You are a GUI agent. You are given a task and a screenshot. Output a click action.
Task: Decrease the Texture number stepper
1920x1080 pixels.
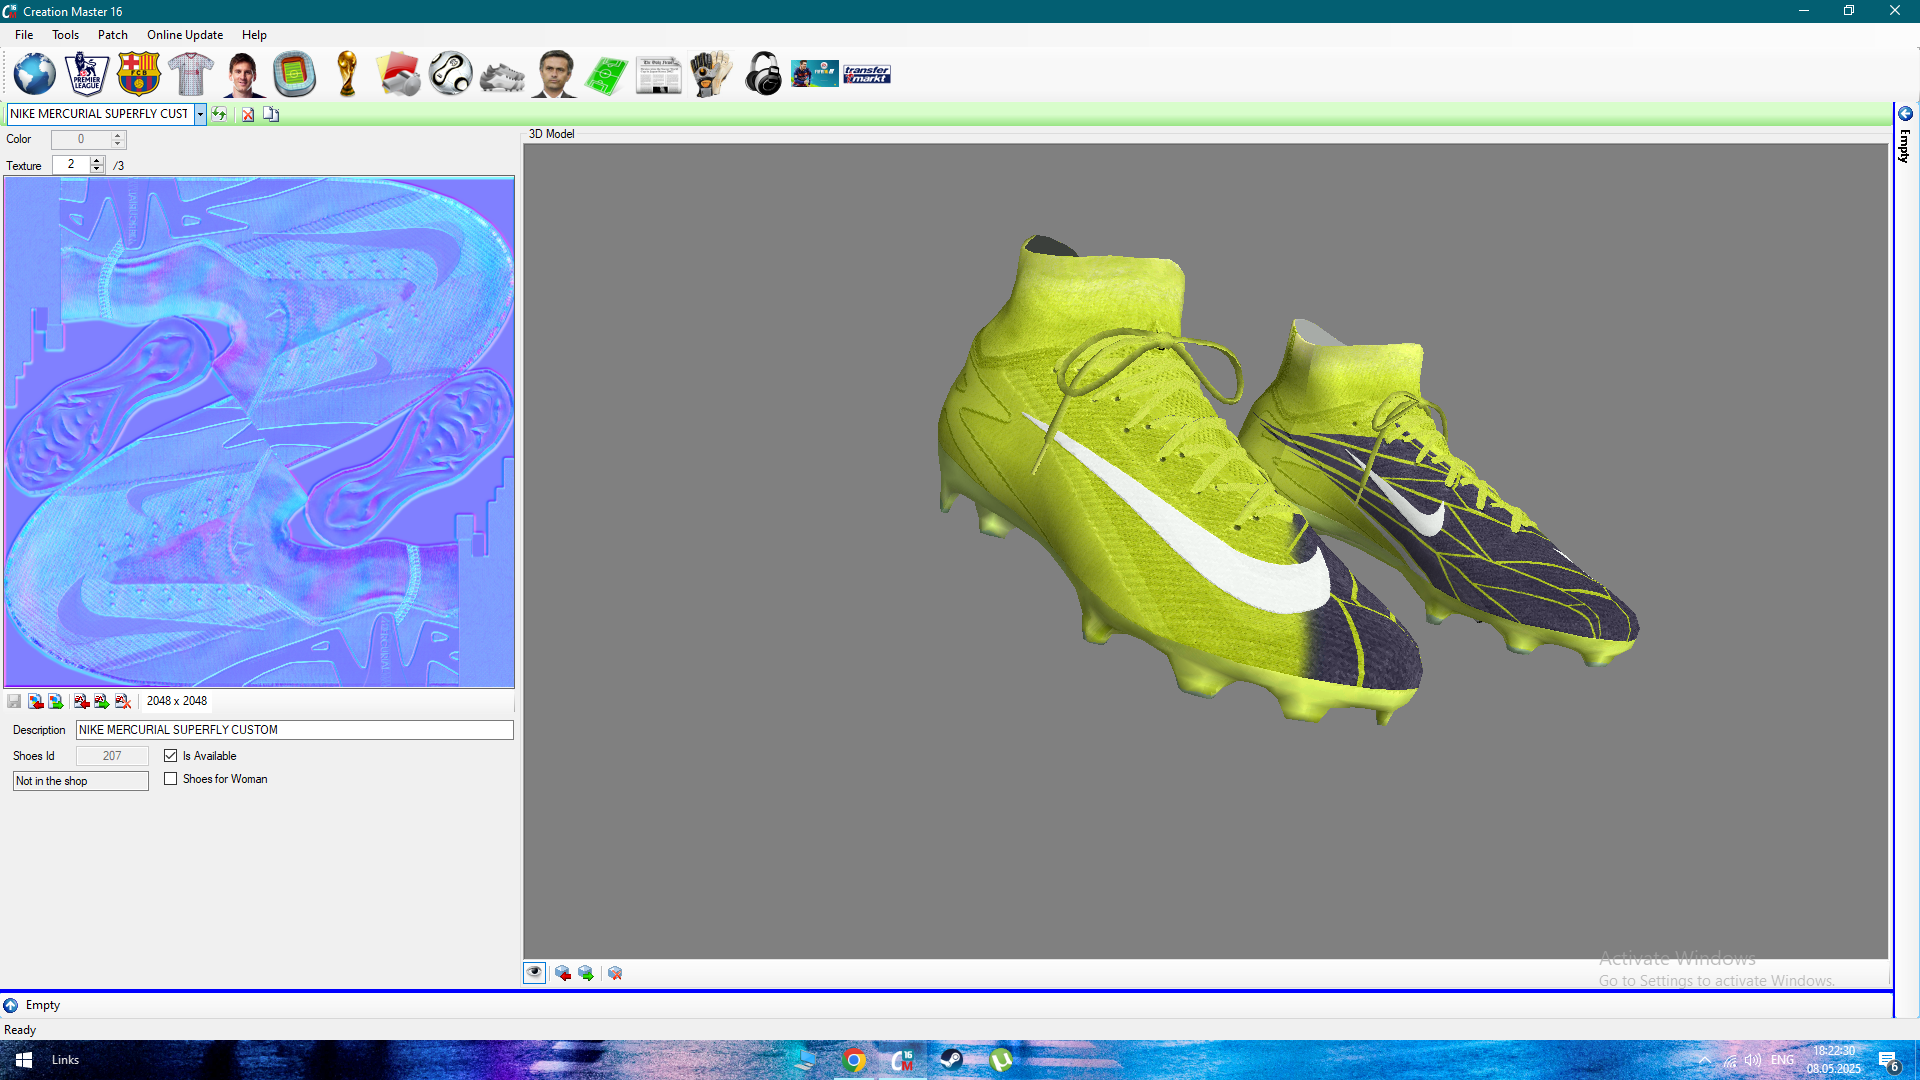click(x=97, y=169)
